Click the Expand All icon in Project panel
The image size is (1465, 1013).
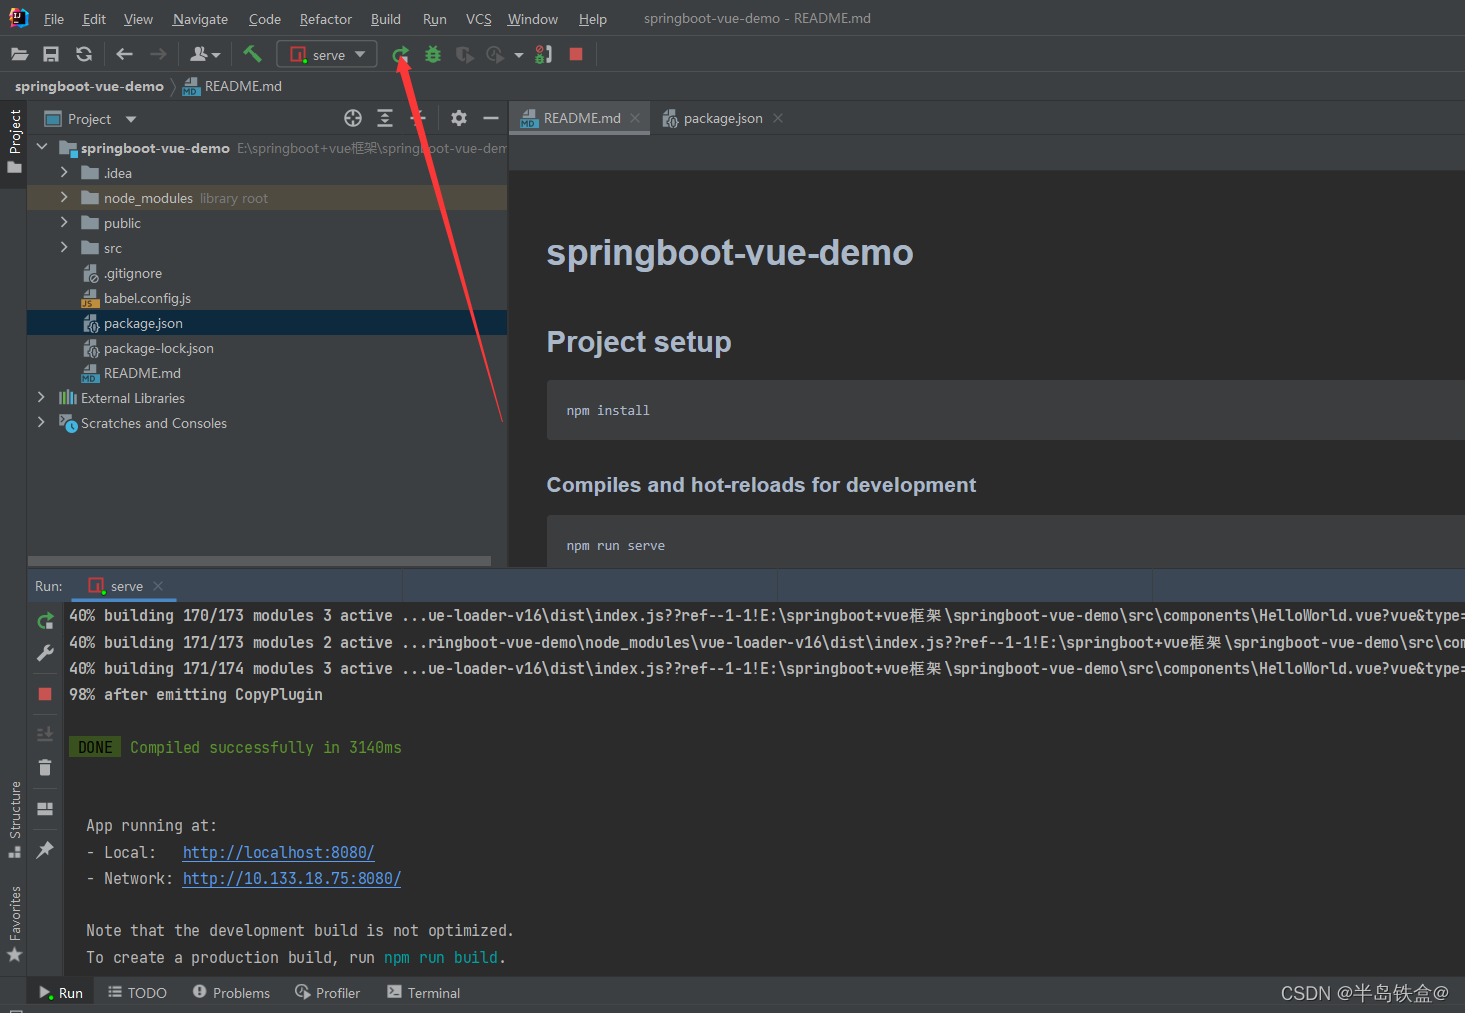[x=385, y=118]
